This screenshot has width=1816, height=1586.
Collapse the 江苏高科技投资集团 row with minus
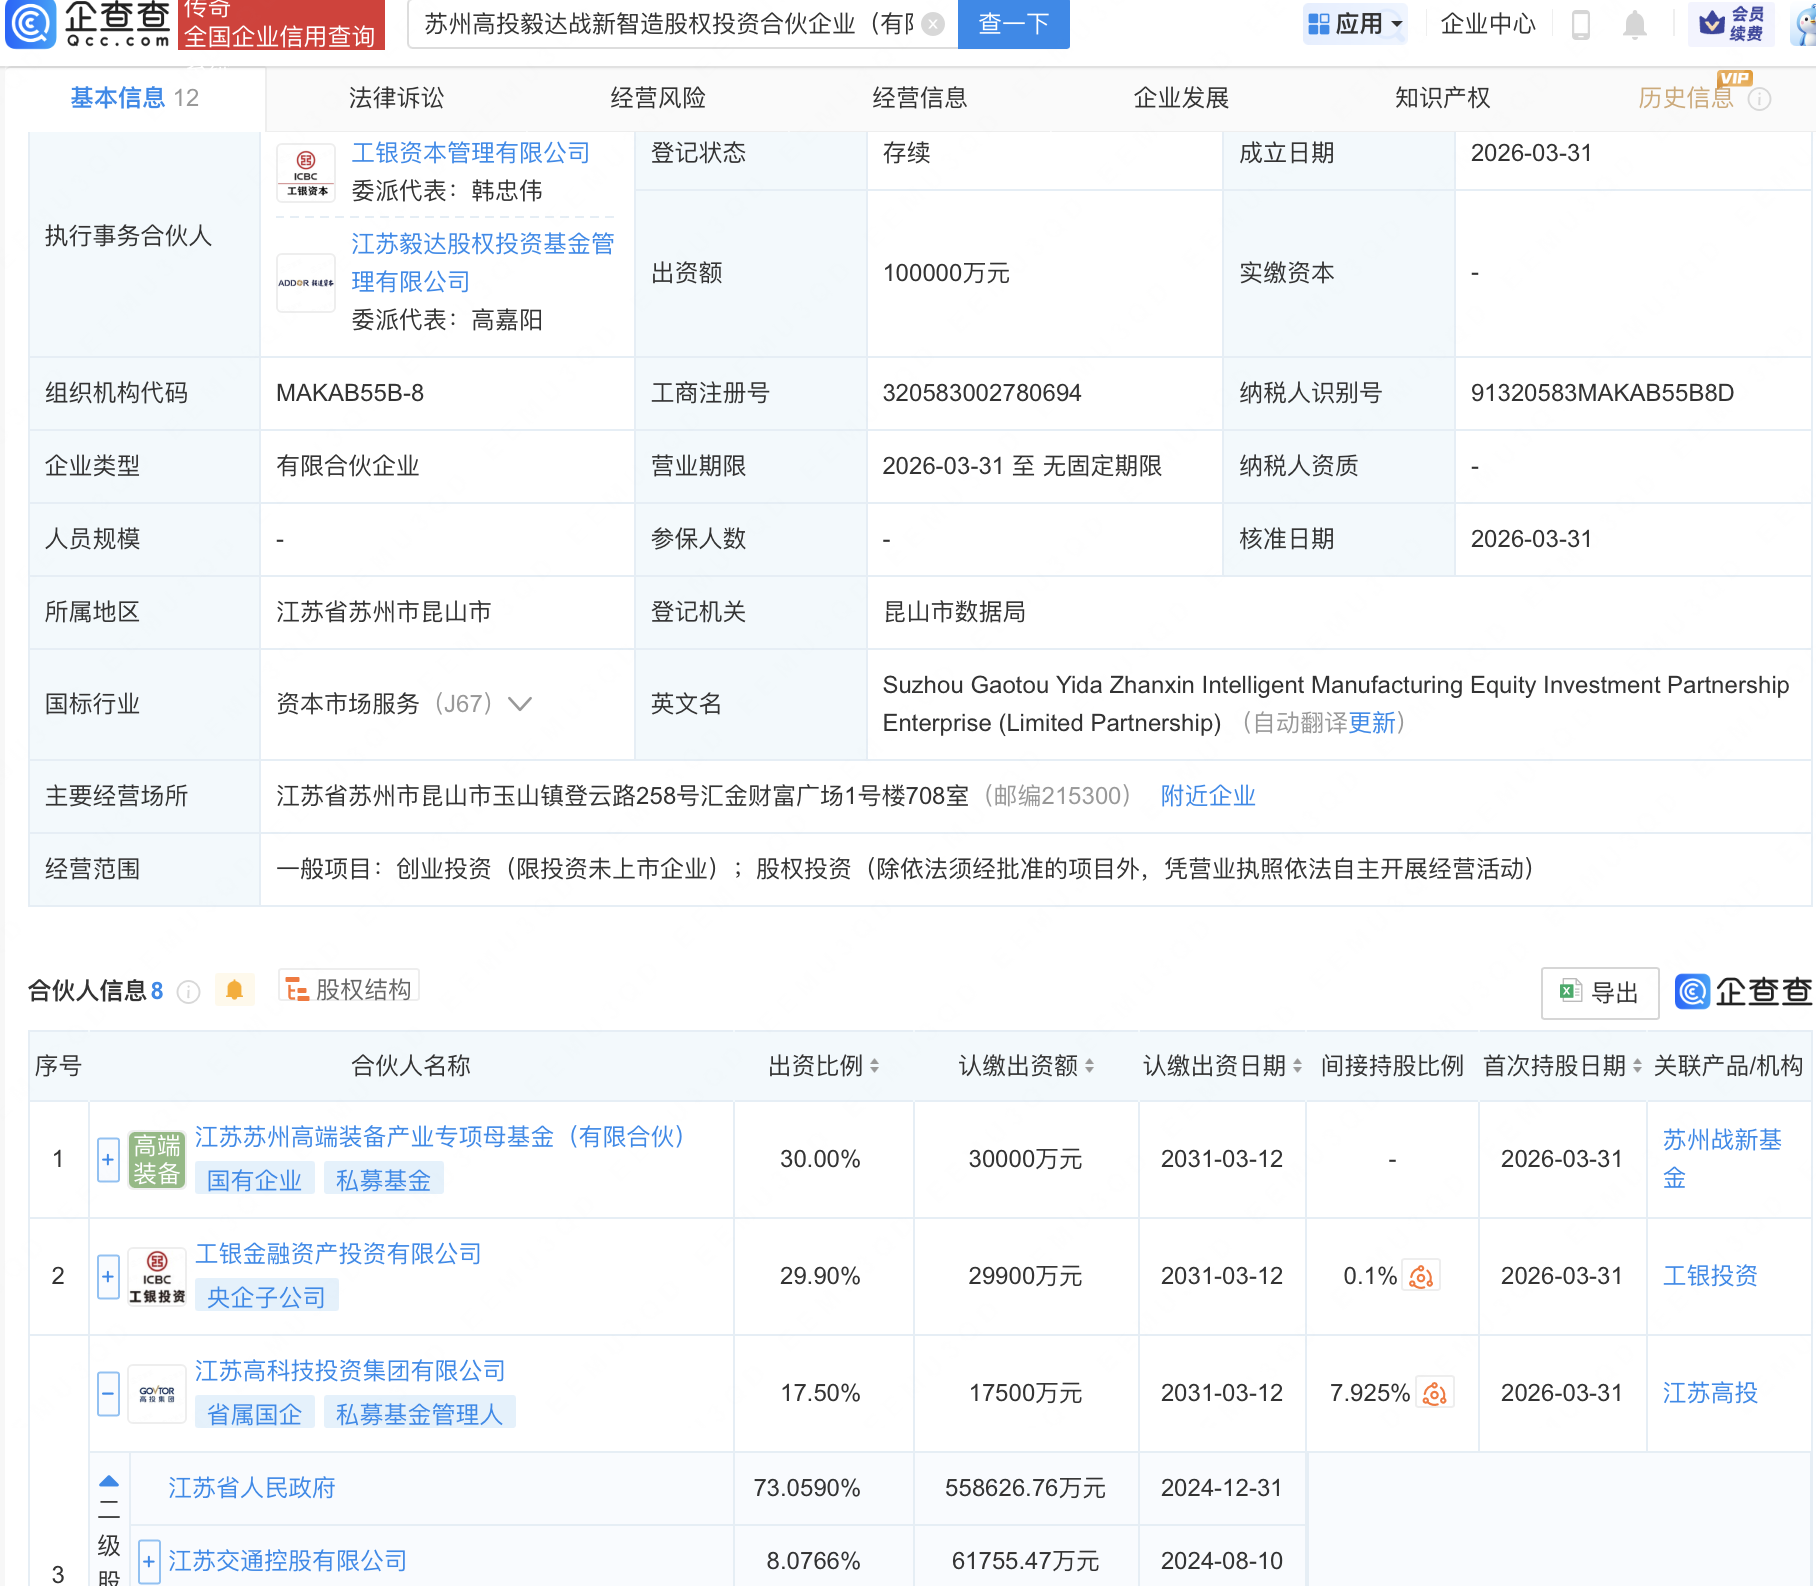coord(108,1392)
